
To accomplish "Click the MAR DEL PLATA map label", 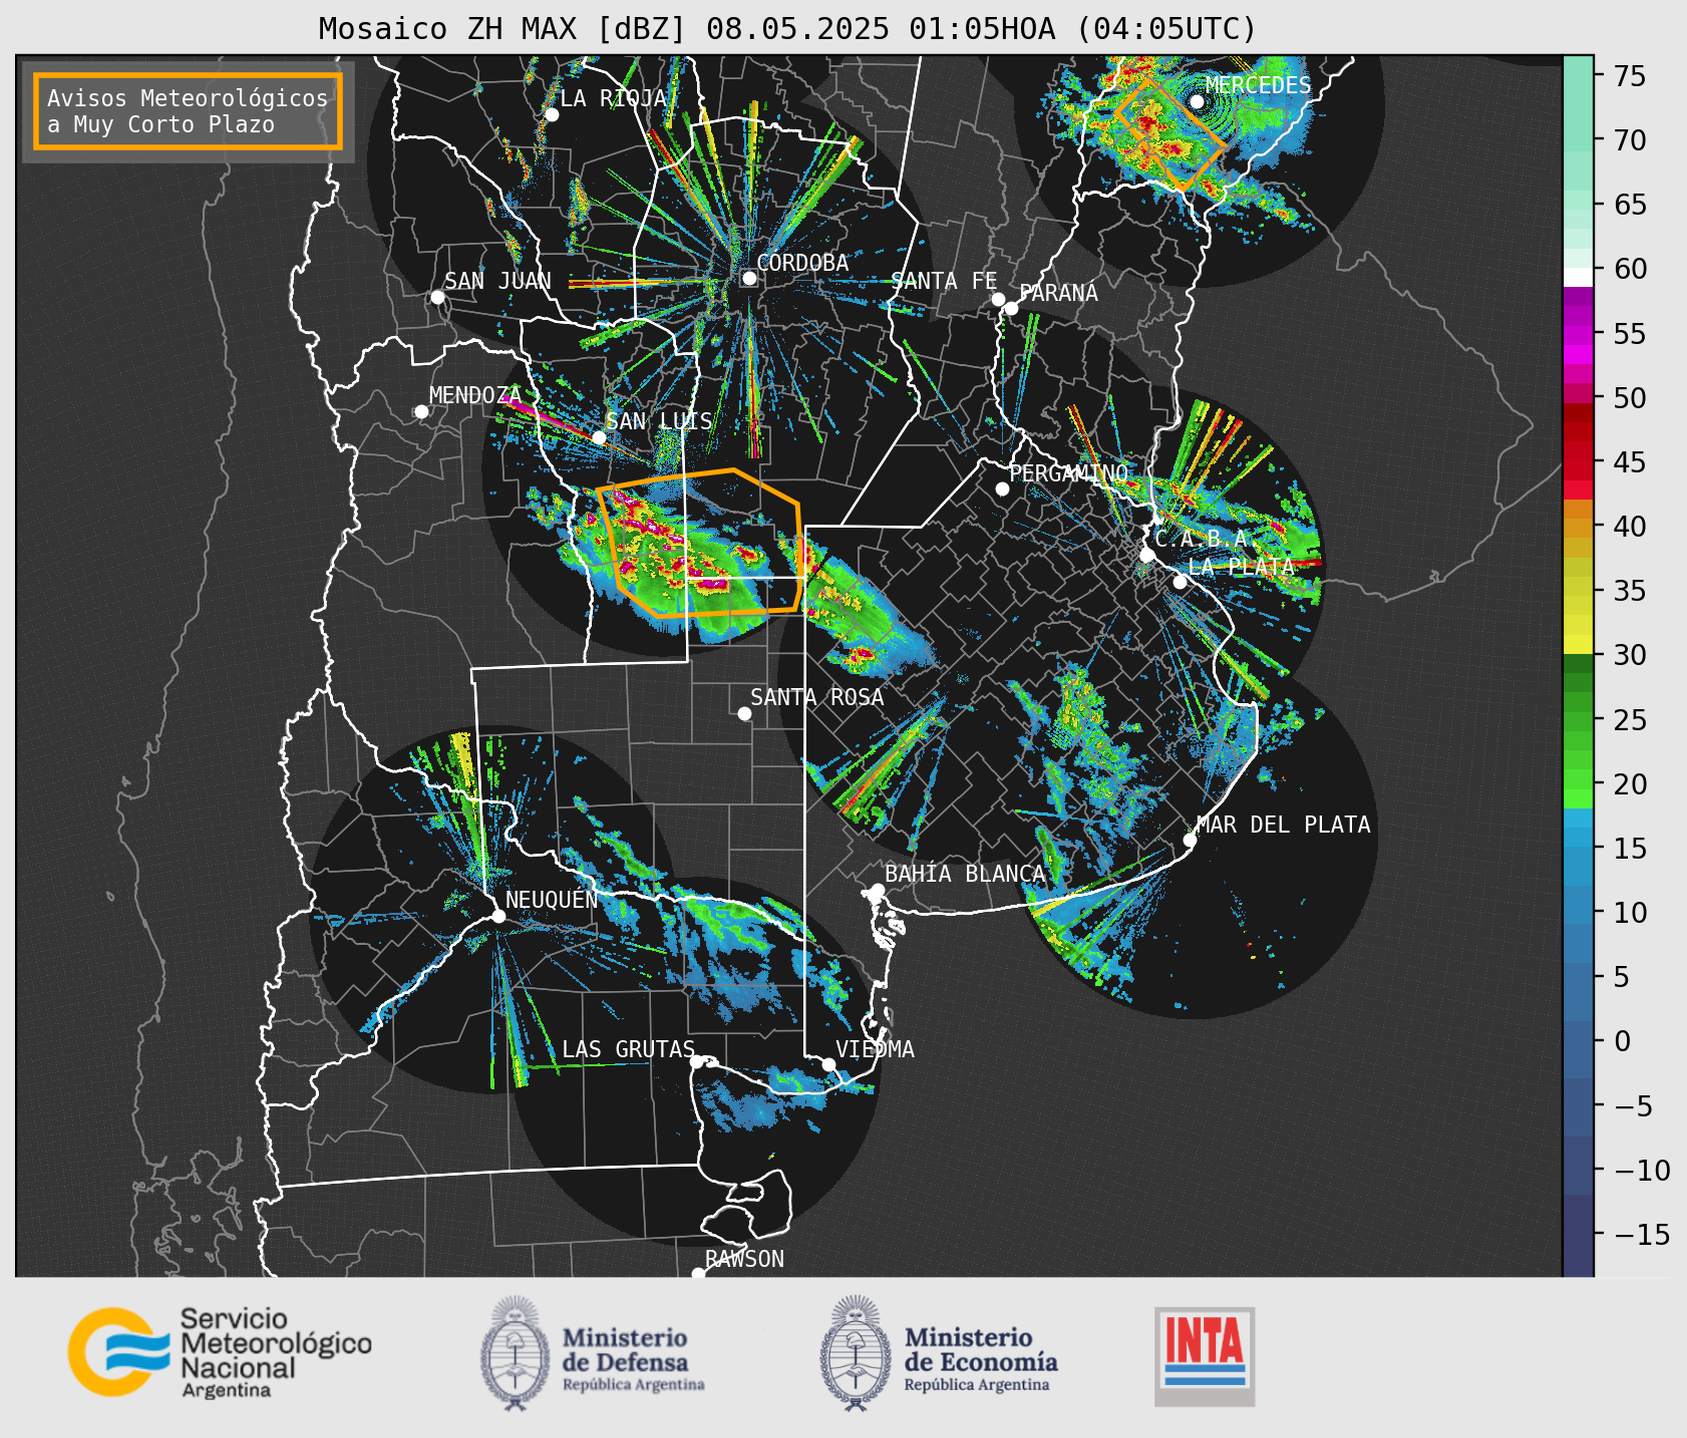I will (x=1283, y=825).
